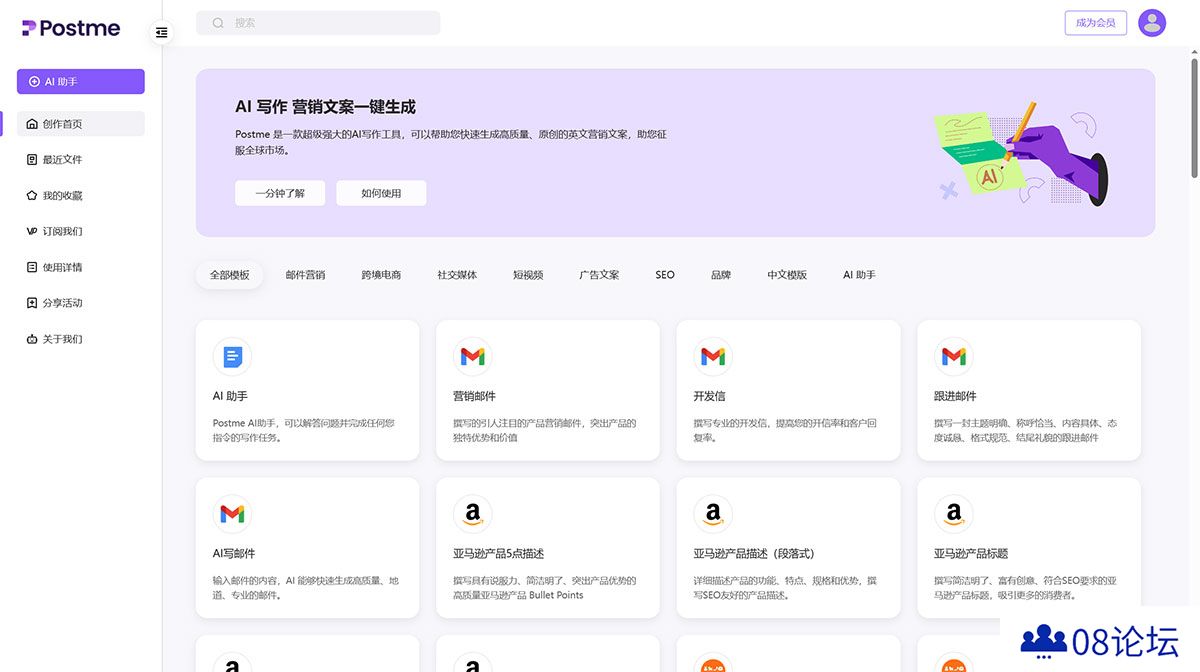1200x672 pixels.
Task: Open the 亚马逊产品5点描述 template title
Action: pyautogui.click(x=498, y=554)
